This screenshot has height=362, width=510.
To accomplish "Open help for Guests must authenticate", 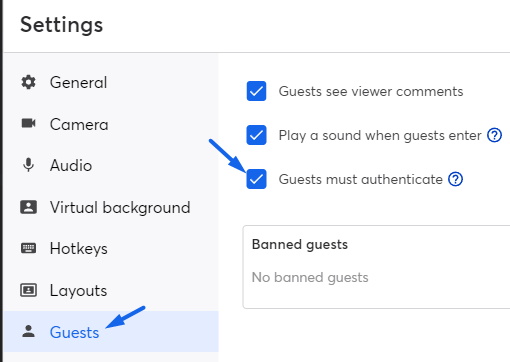I will tap(455, 179).
